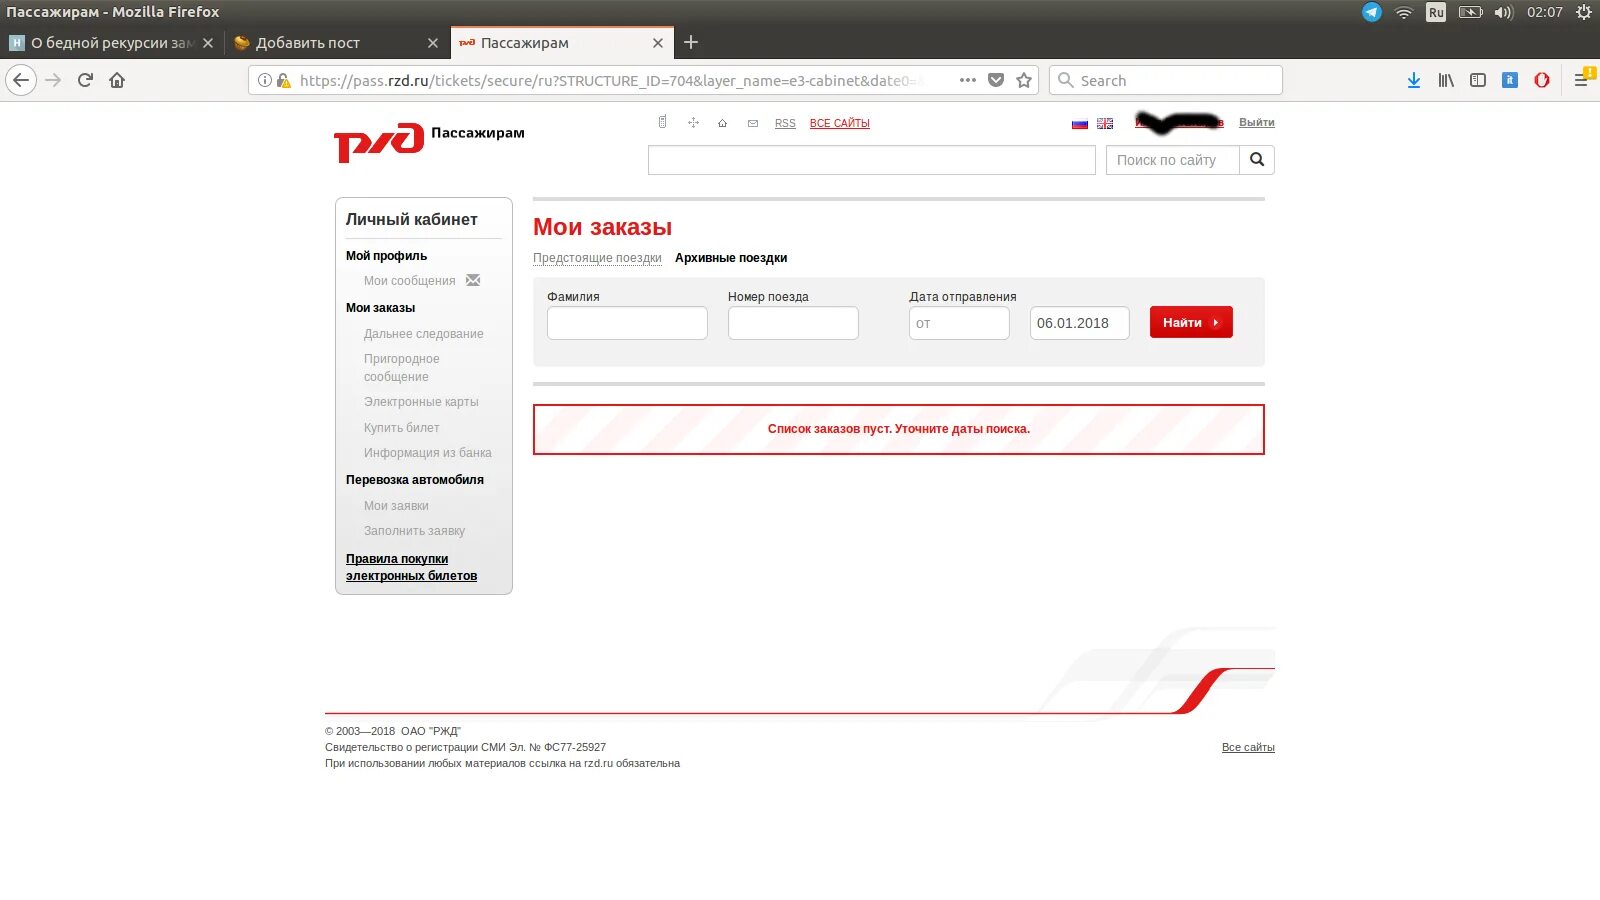Select the Предстоящие поездки tab

pos(597,258)
